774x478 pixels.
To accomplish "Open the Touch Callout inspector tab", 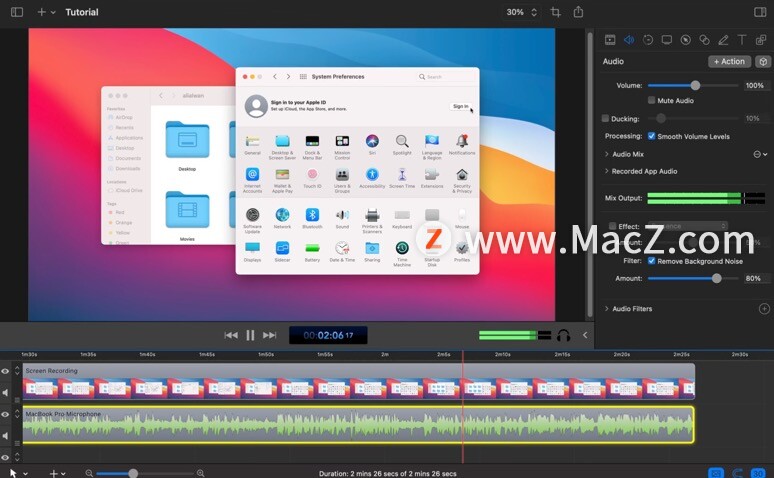I will coord(704,40).
